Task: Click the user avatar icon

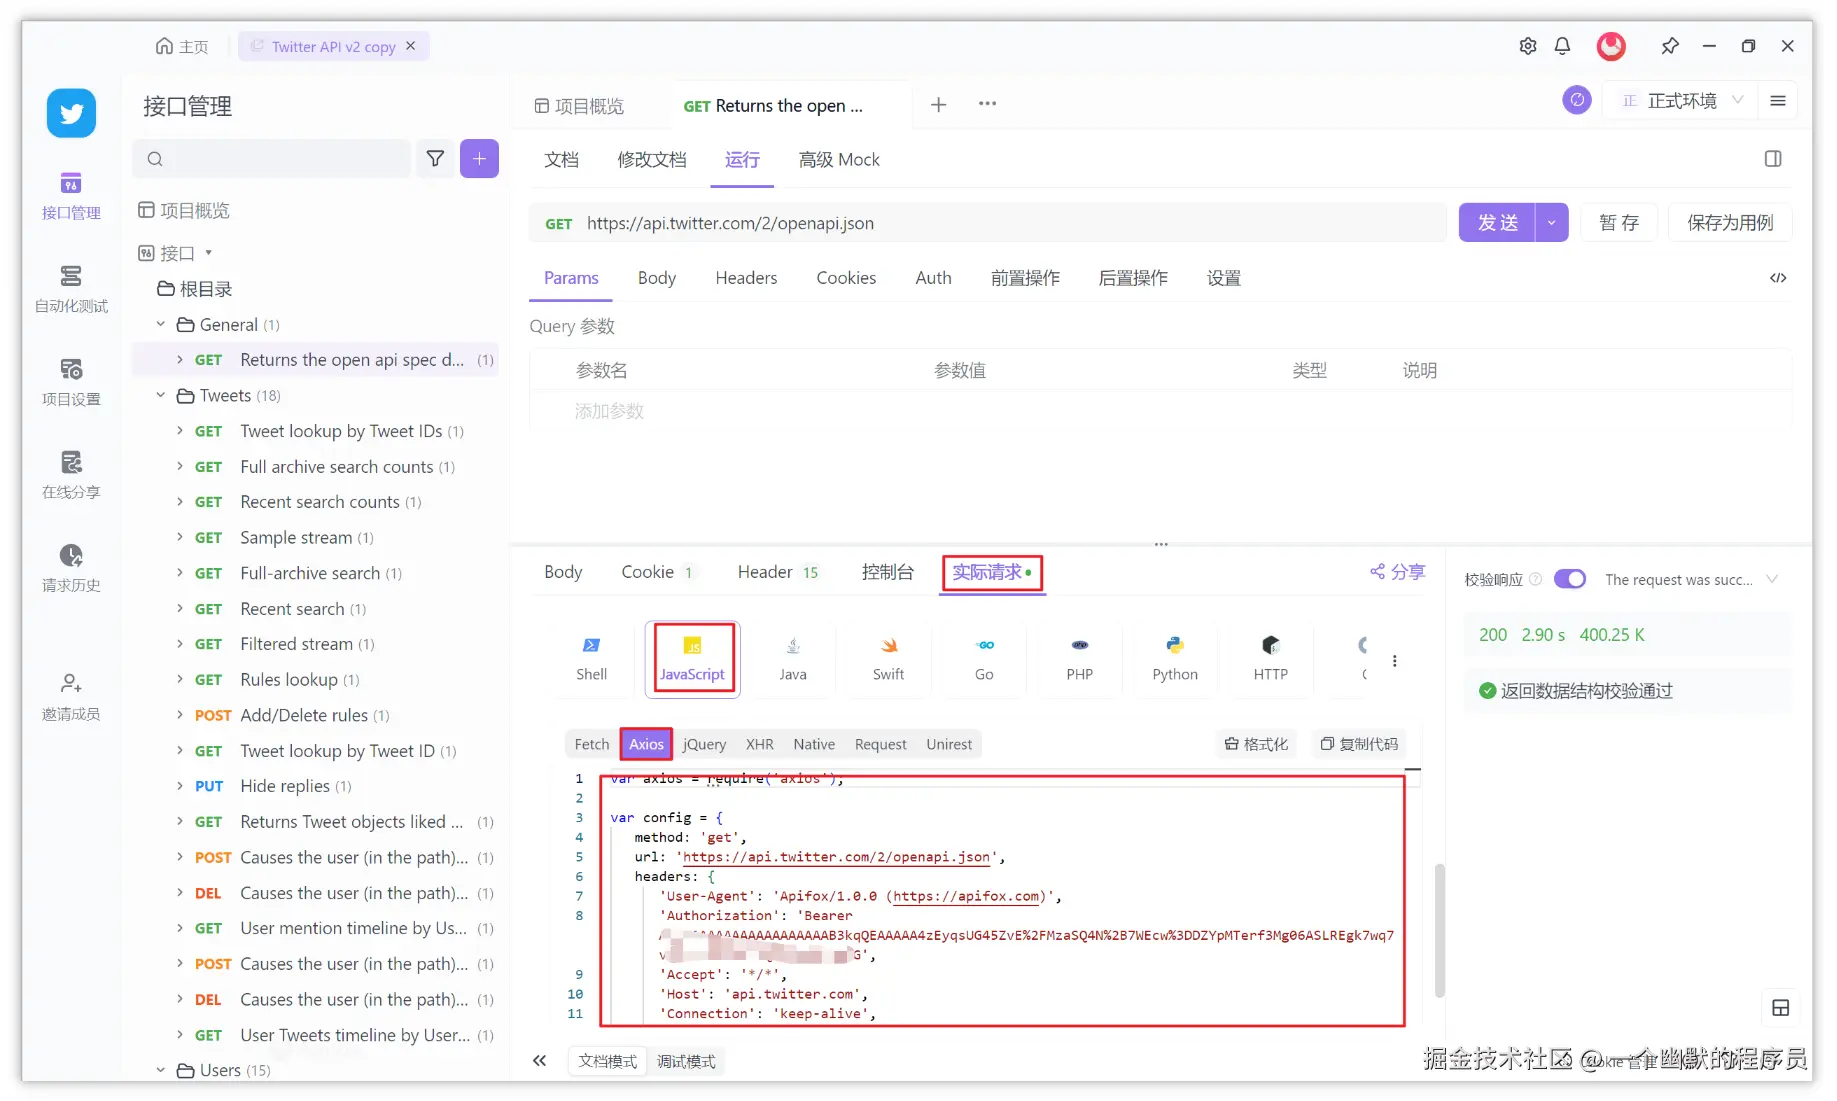Action: click(x=1610, y=46)
